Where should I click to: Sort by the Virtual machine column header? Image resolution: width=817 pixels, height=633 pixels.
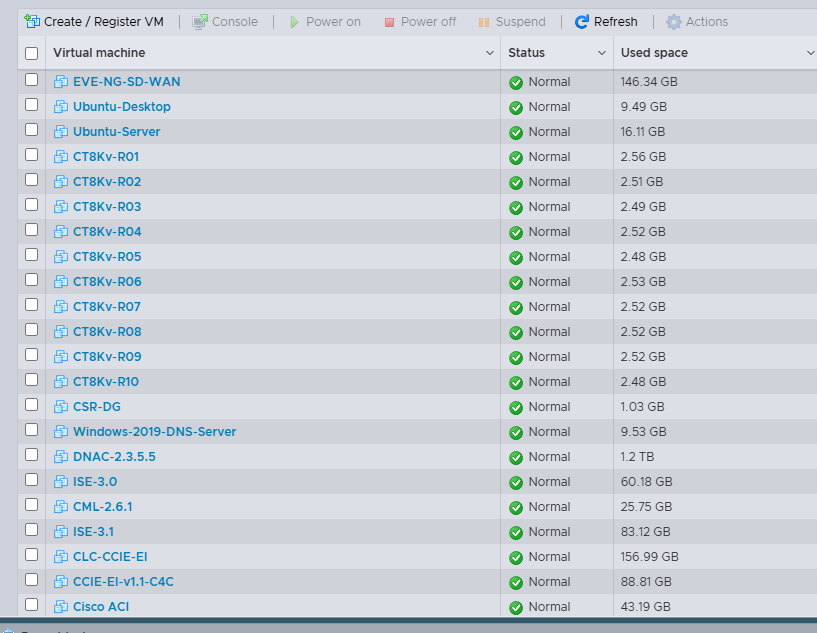(x=99, y=53)
